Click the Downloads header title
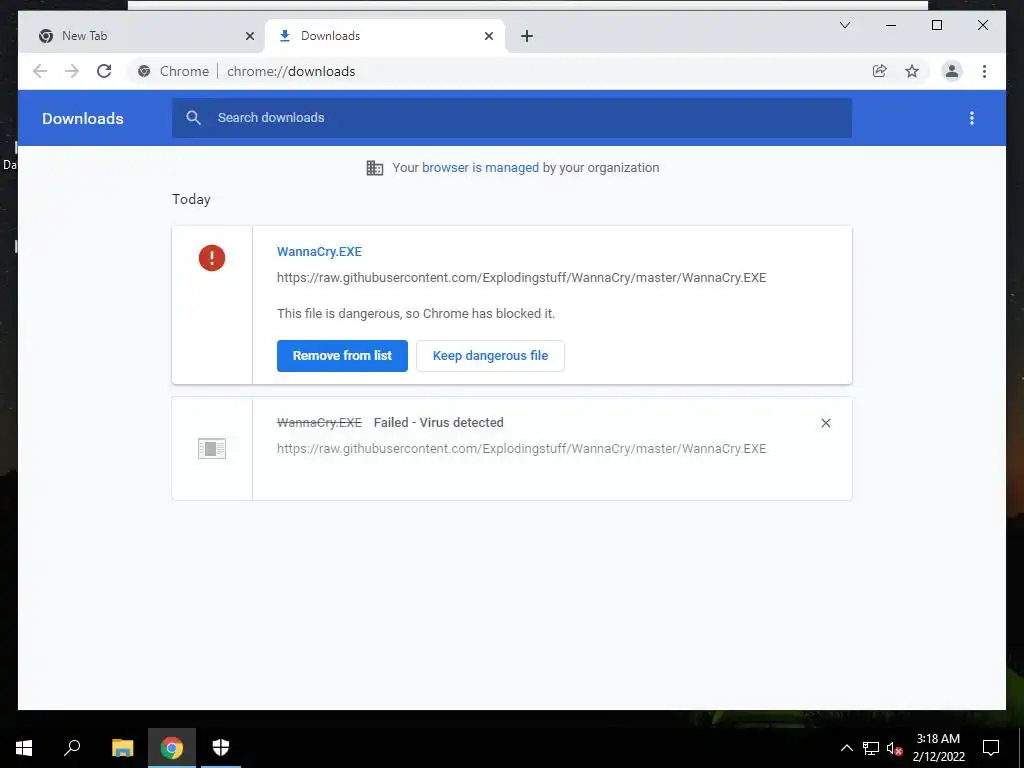Screen dimensions: 1024x768 (x=83, y=118)
